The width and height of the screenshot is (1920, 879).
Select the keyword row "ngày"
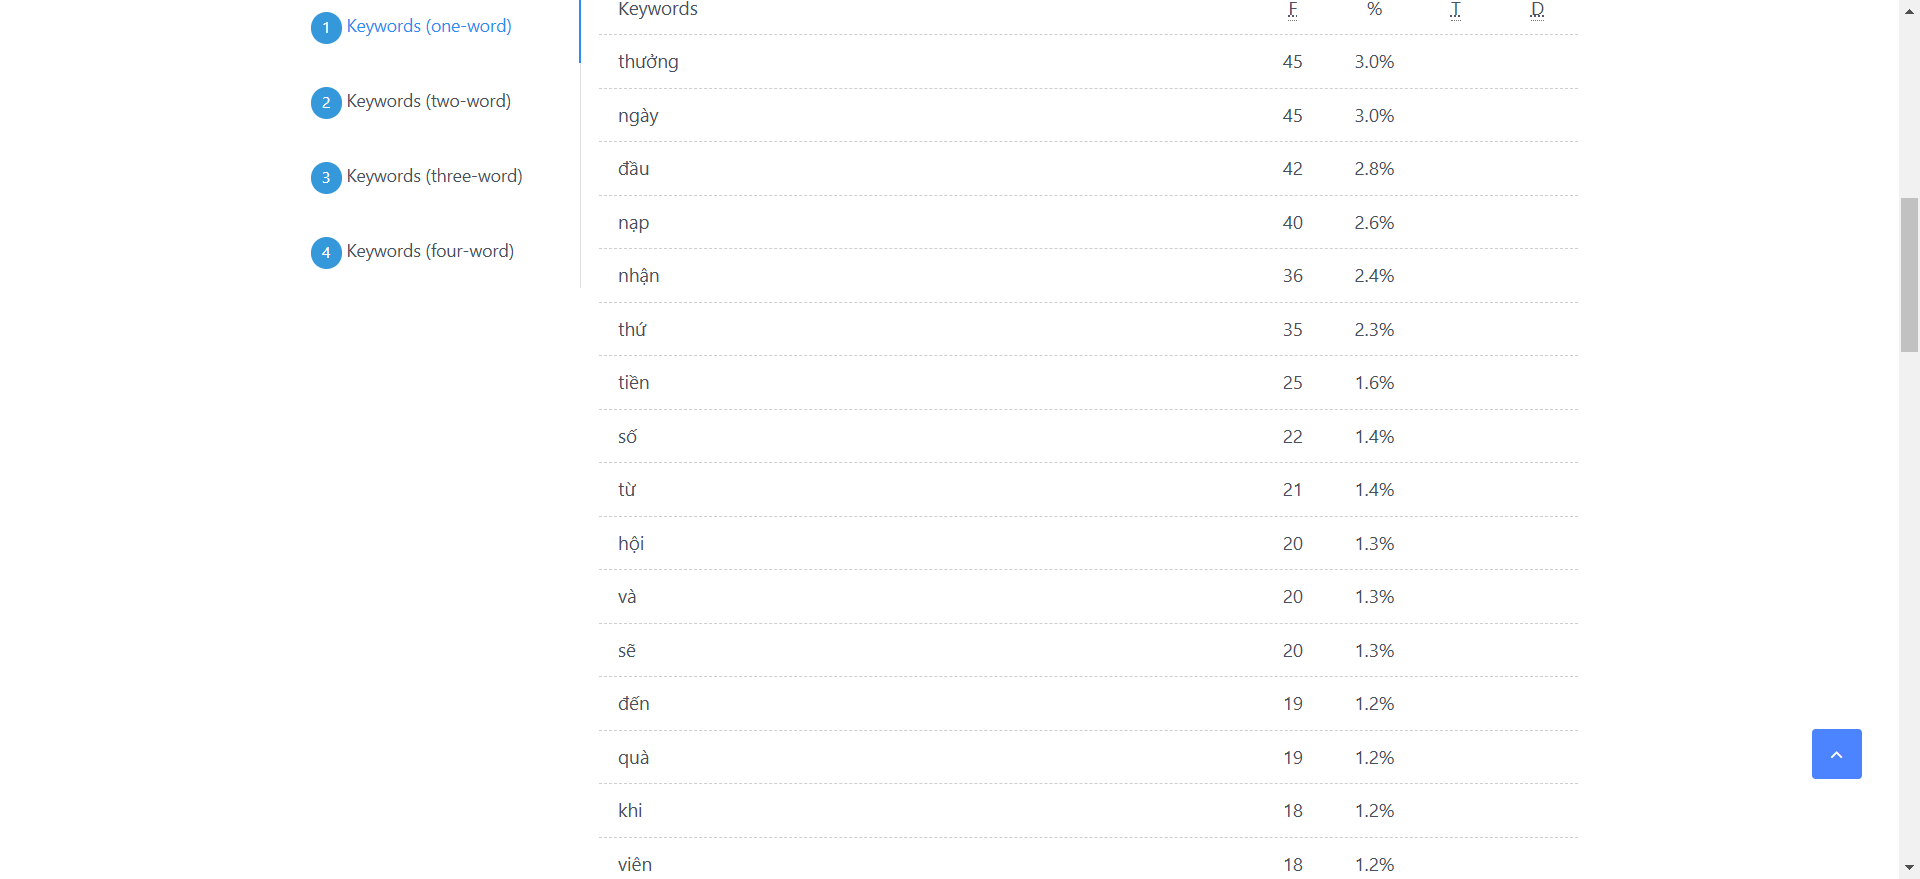coord(638,116)
